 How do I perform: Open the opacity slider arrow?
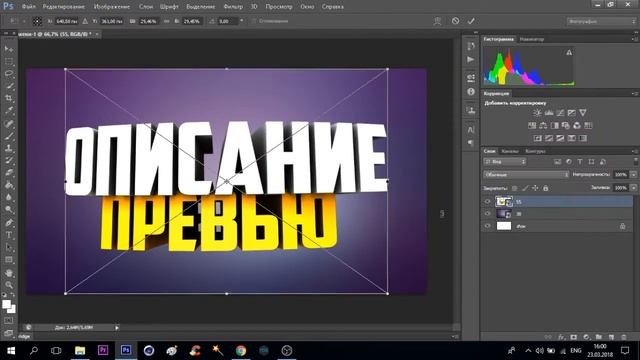point(633,175)
